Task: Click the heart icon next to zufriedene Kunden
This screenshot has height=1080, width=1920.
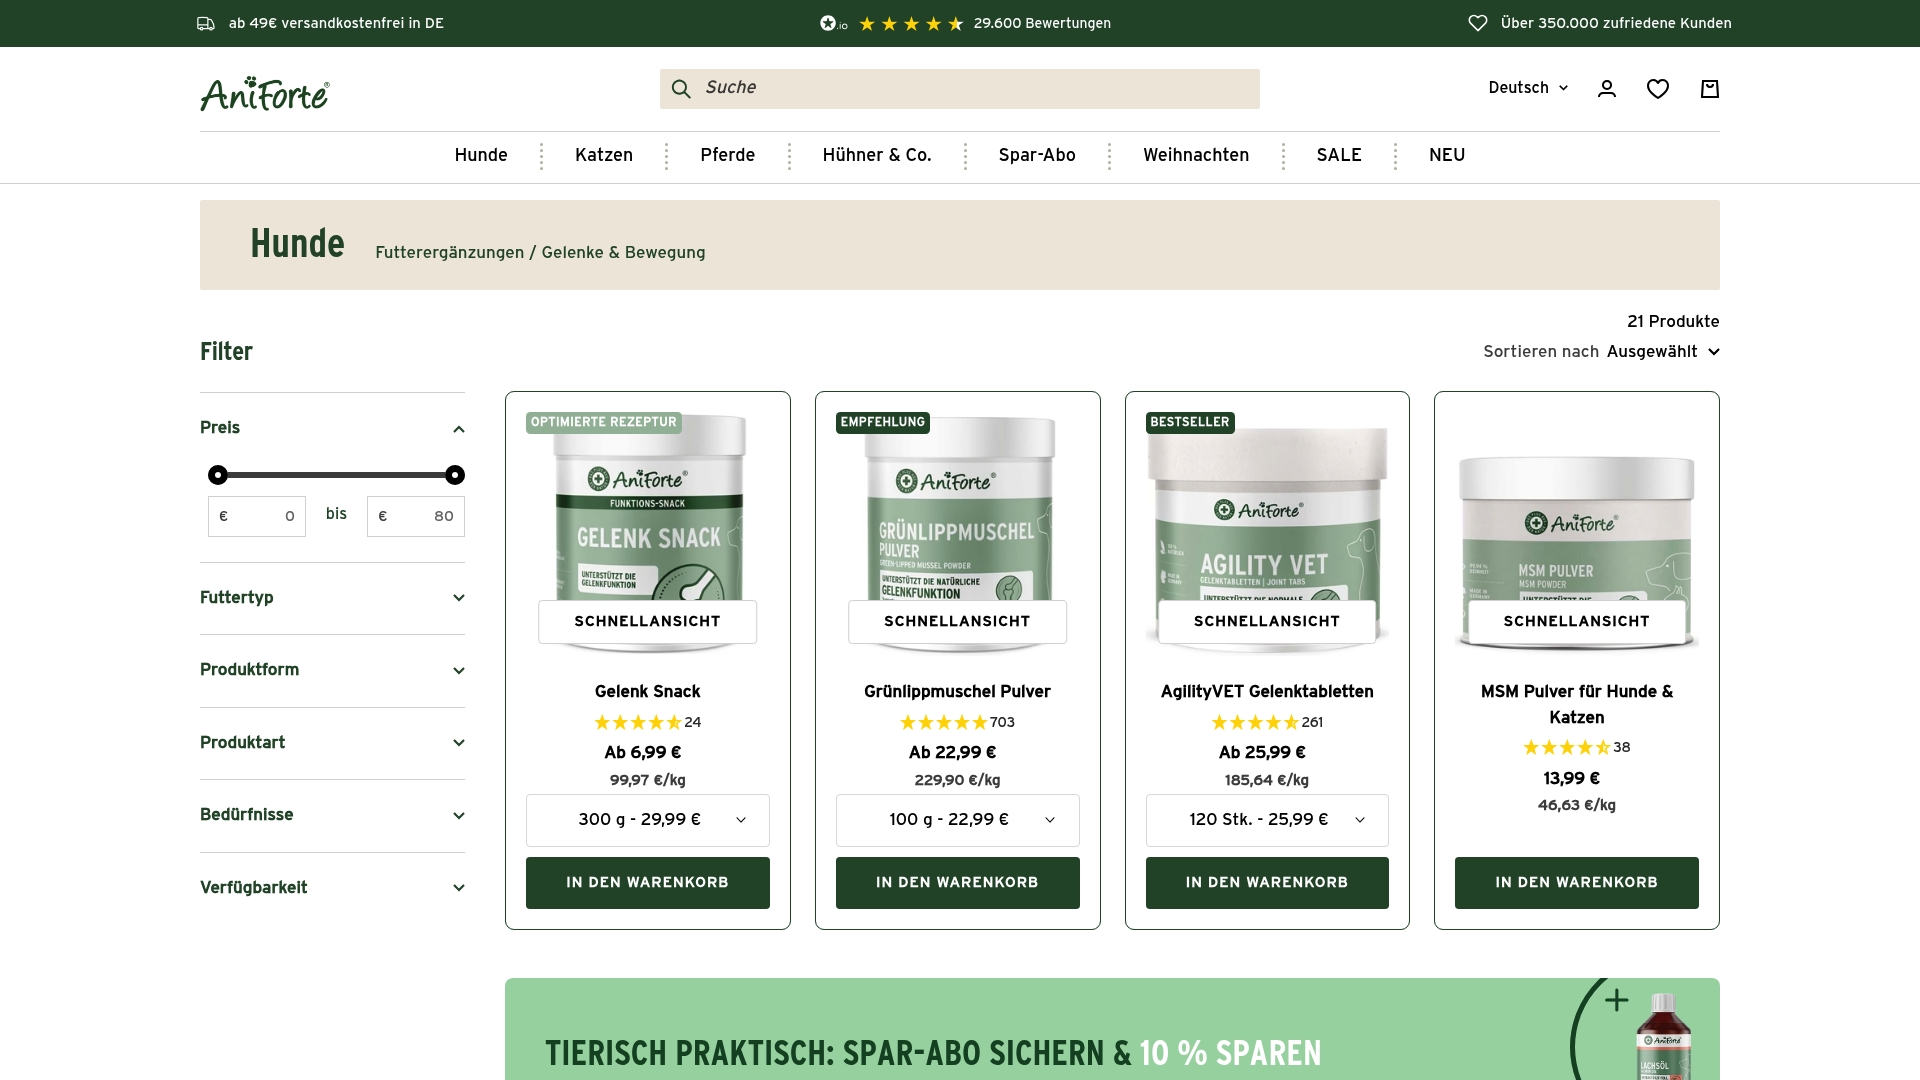Action: tap(1478, 22)
